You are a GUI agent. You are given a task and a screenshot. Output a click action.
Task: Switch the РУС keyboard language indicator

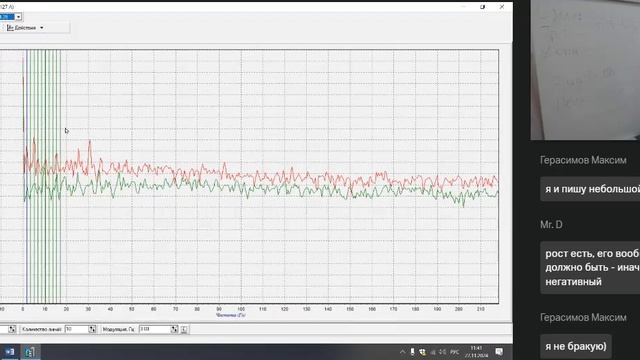coord(454,352)
